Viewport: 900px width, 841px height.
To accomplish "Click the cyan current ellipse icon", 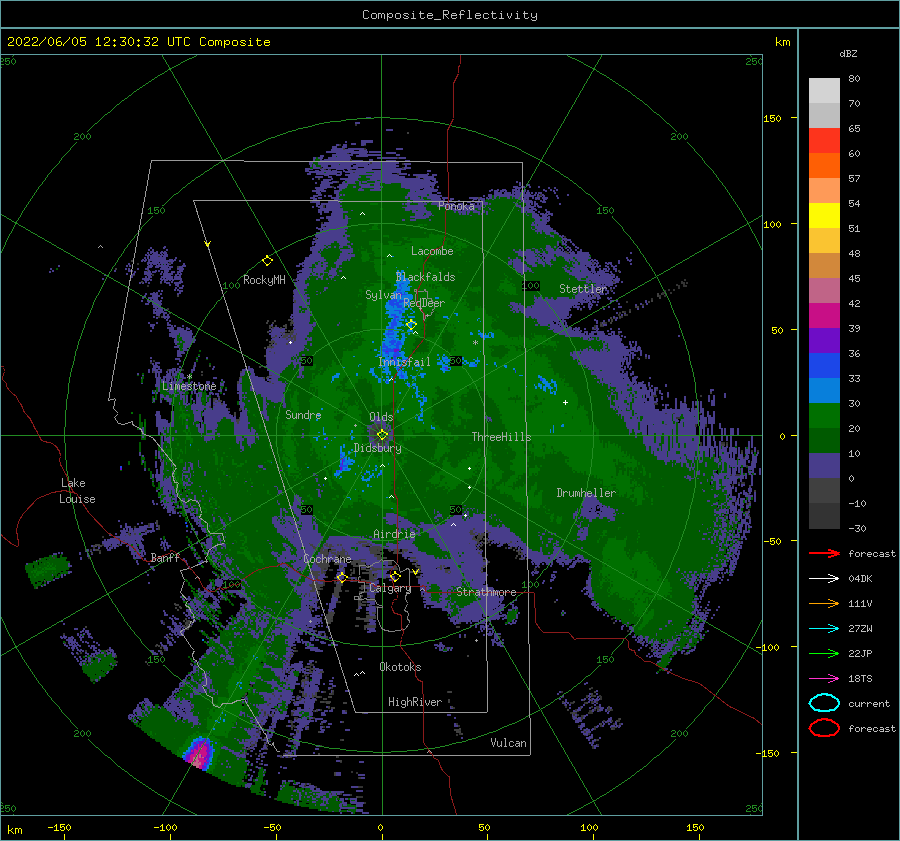I will [x=824, y=703].
